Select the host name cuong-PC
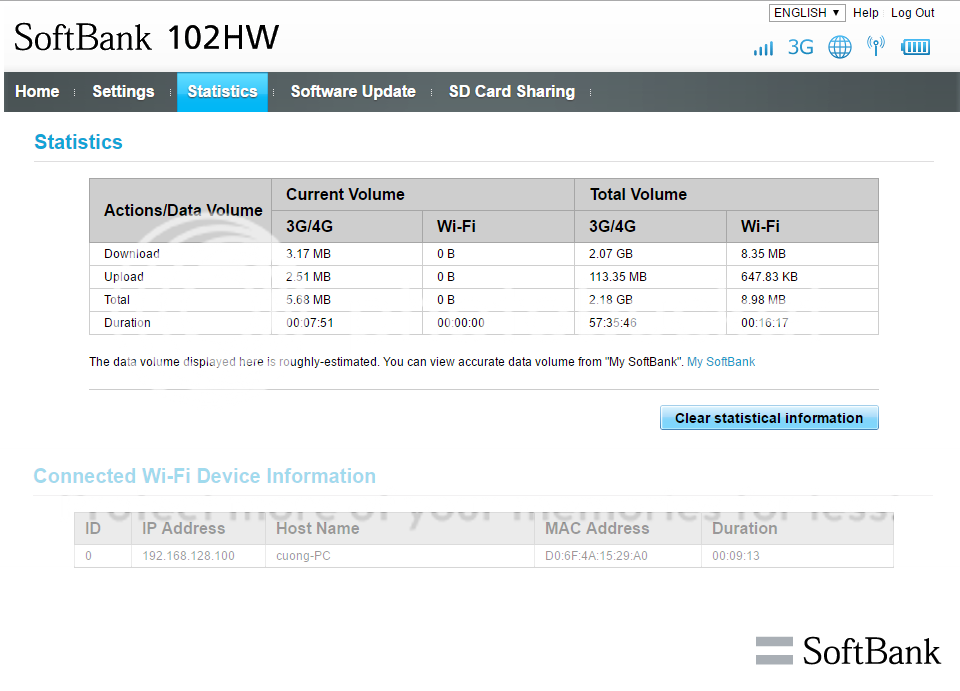Image resolution: width=960 pixels, height=691 pixels. [x=303, y=556]
